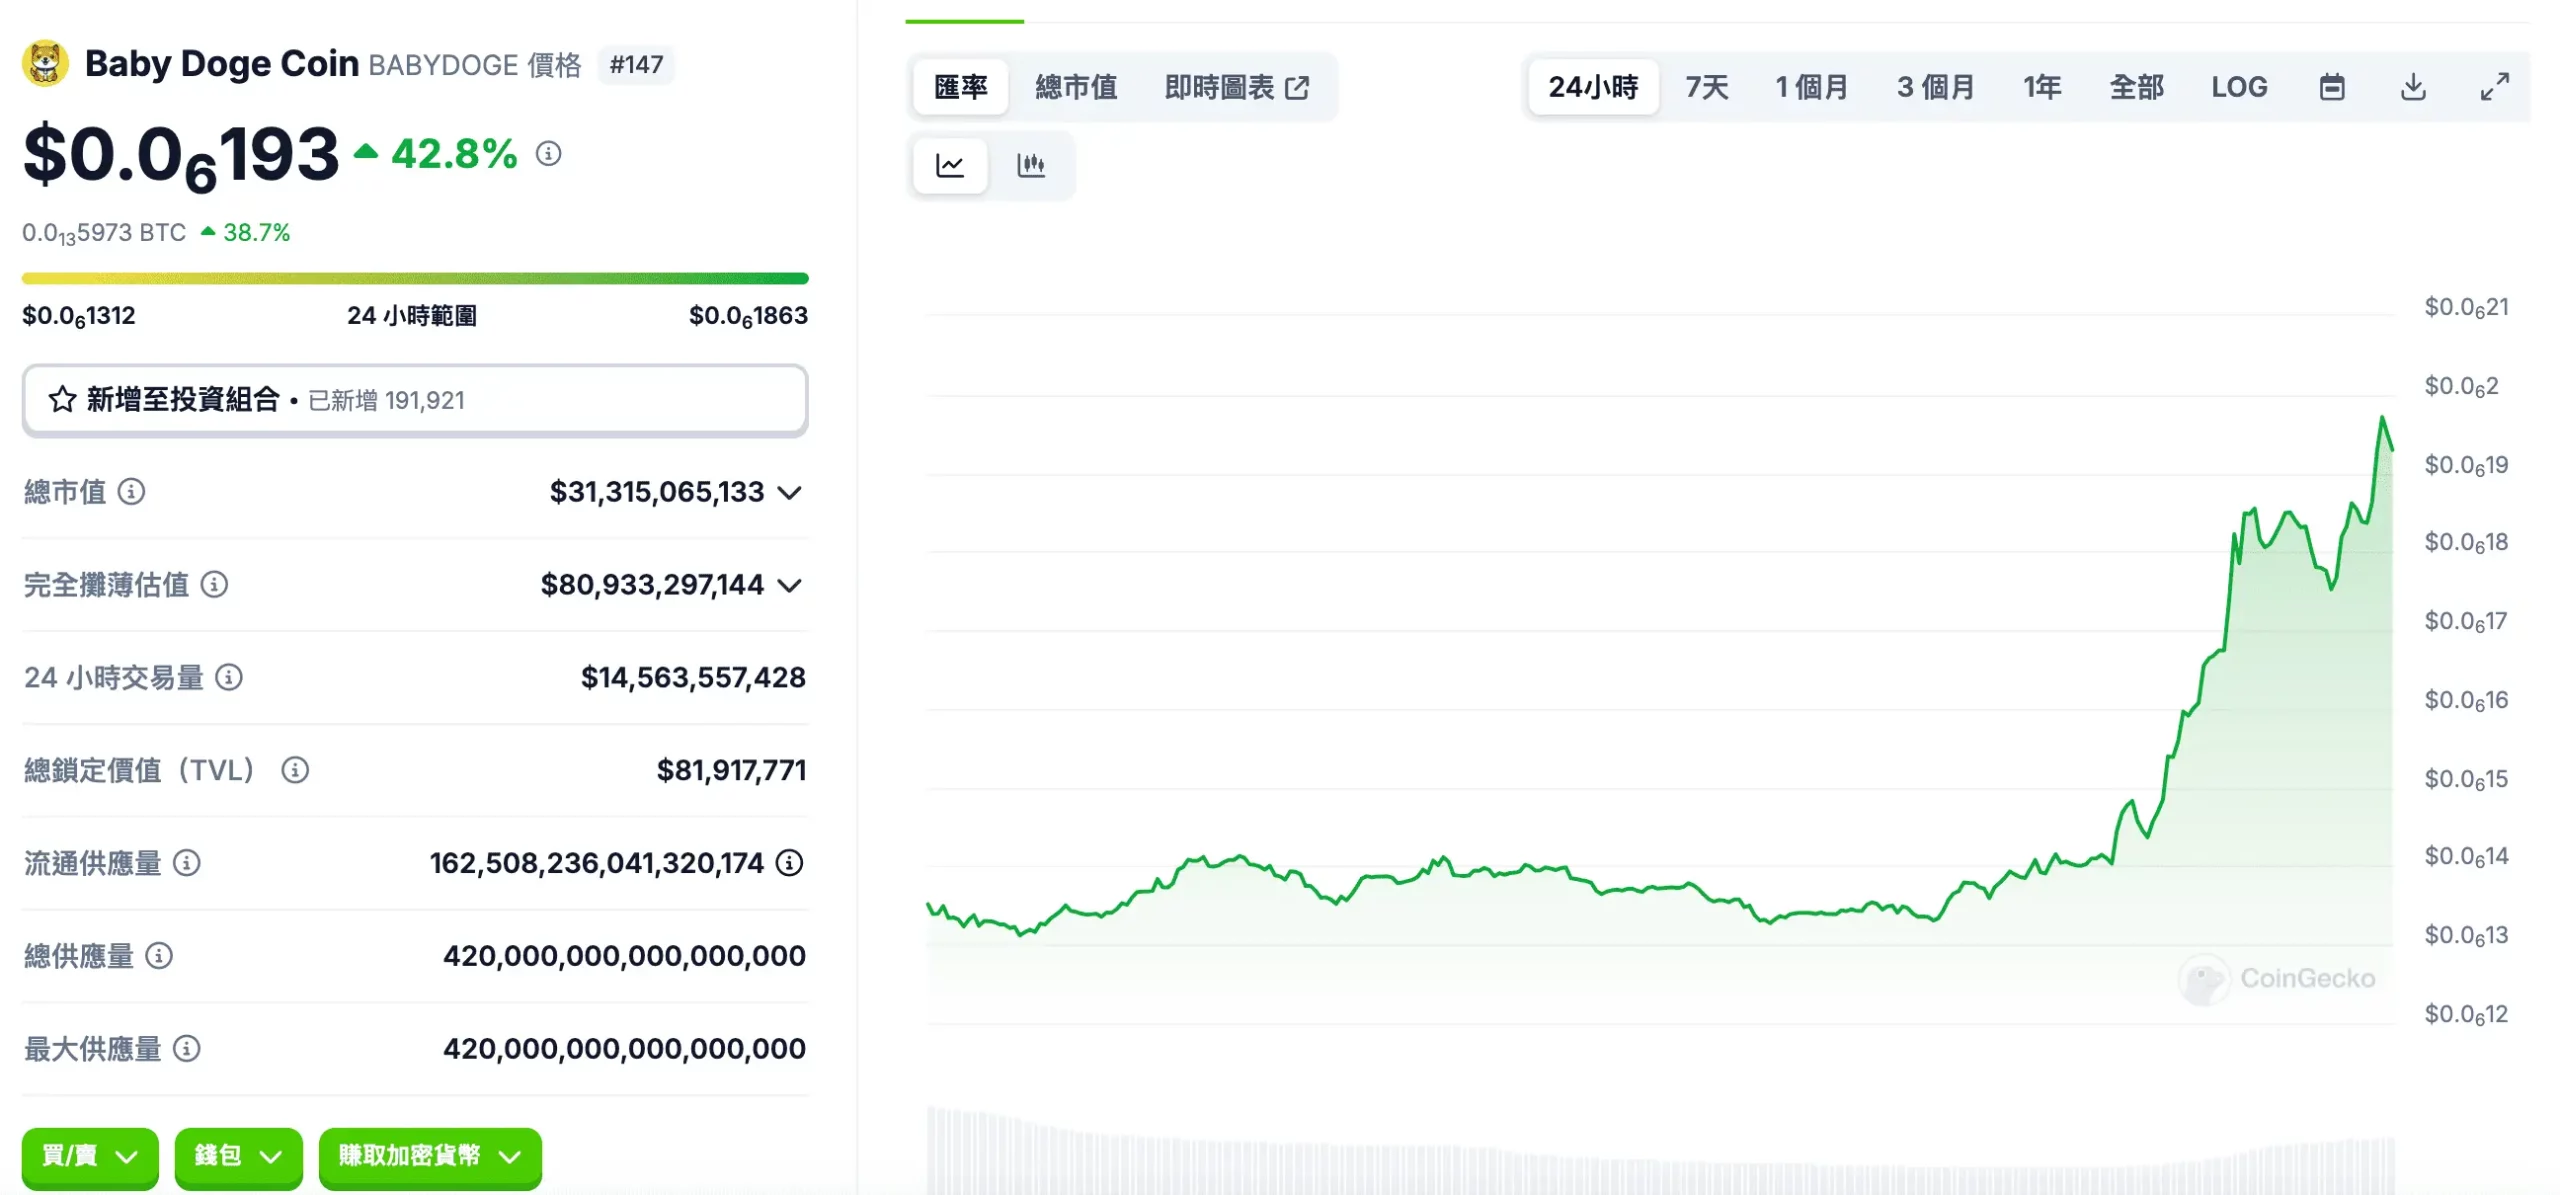Click the 24h low $0.0₆1312 label
Screen dimensions: 2560x1195
(x=79, y=316)
